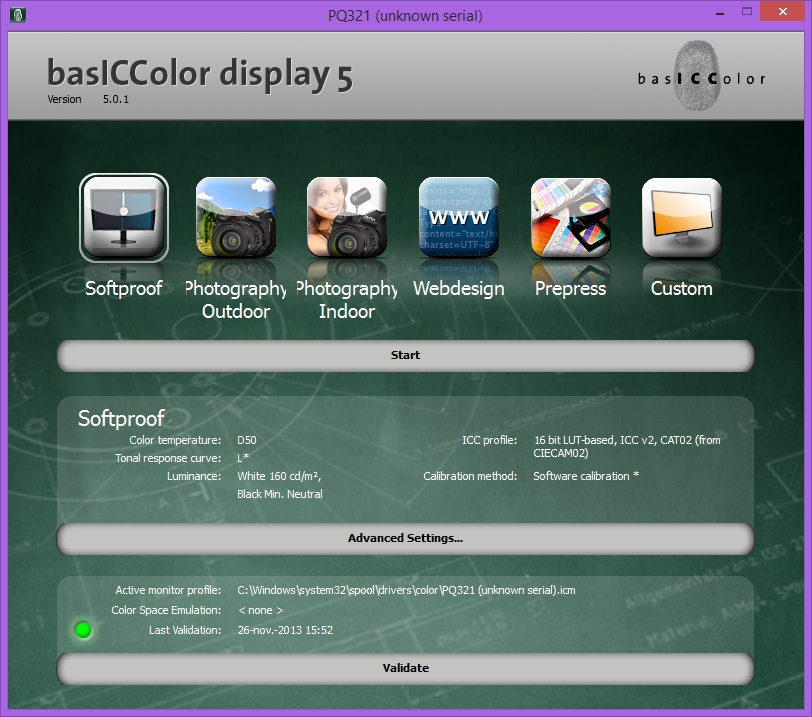This screenshot has width=812, height=717.
Task: Pick the Prepress color swatches icon
Action: pyautogui.click(x=571, y=217)
